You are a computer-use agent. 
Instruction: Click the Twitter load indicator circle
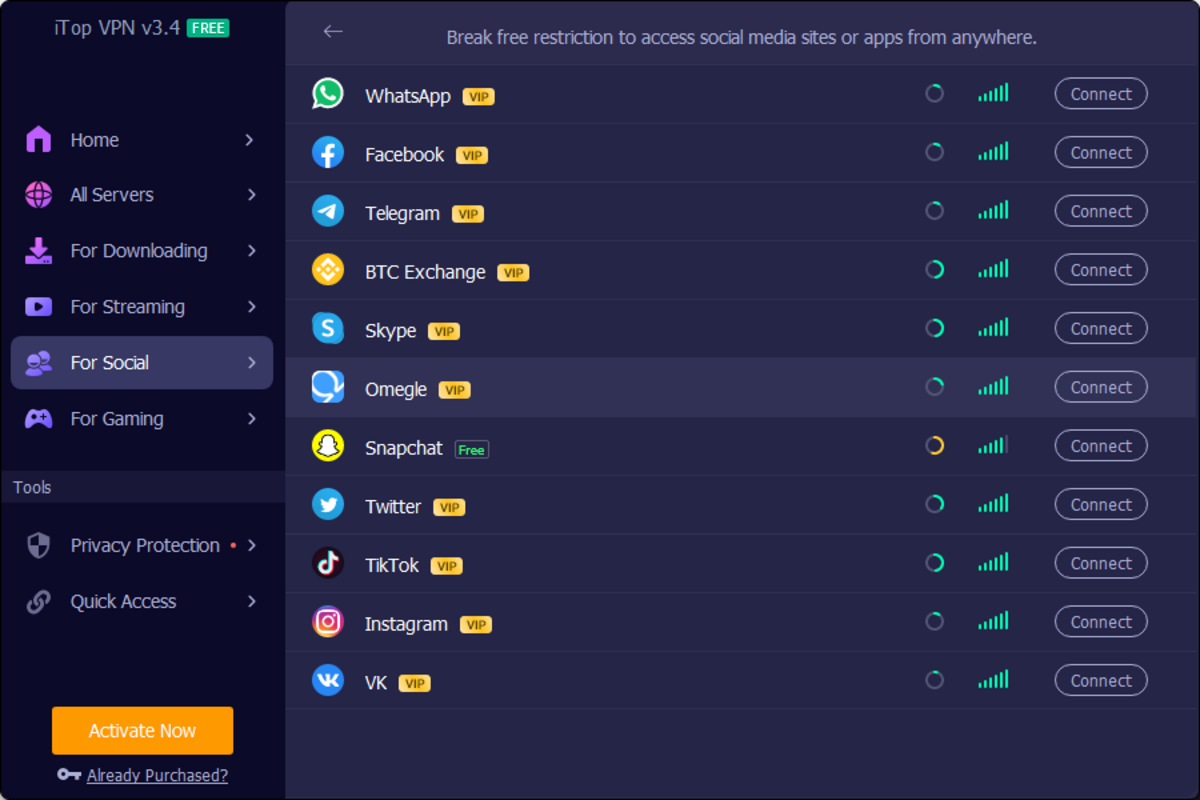tap(934, 504)
